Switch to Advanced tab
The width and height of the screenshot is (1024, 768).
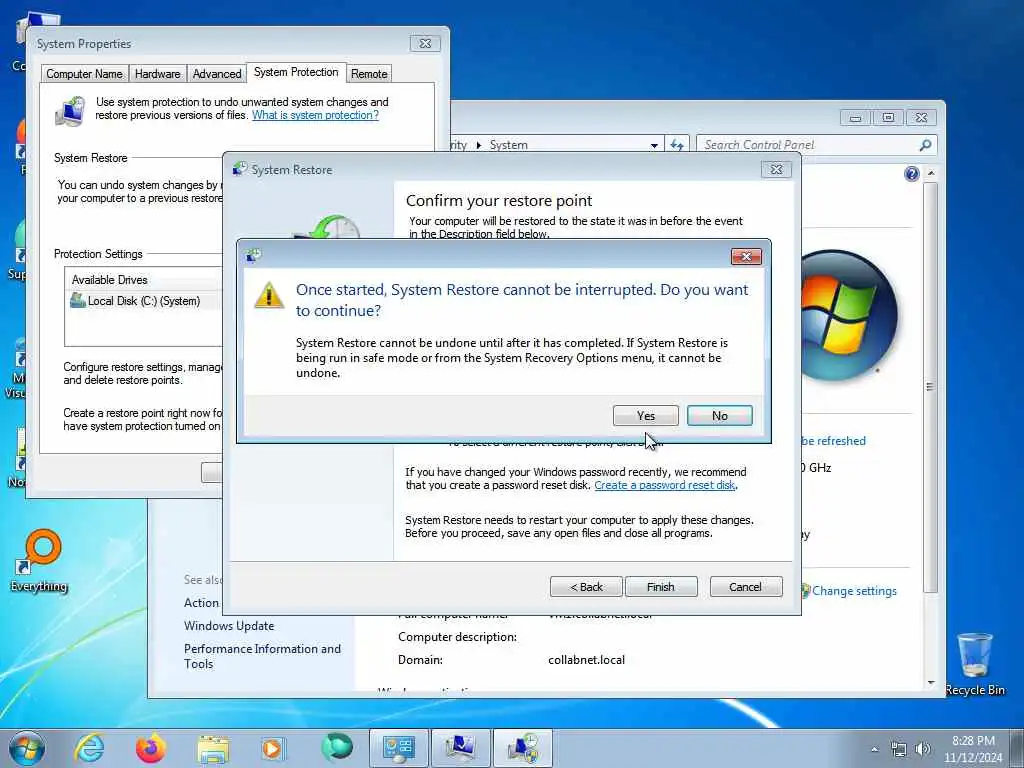(217, 74)
